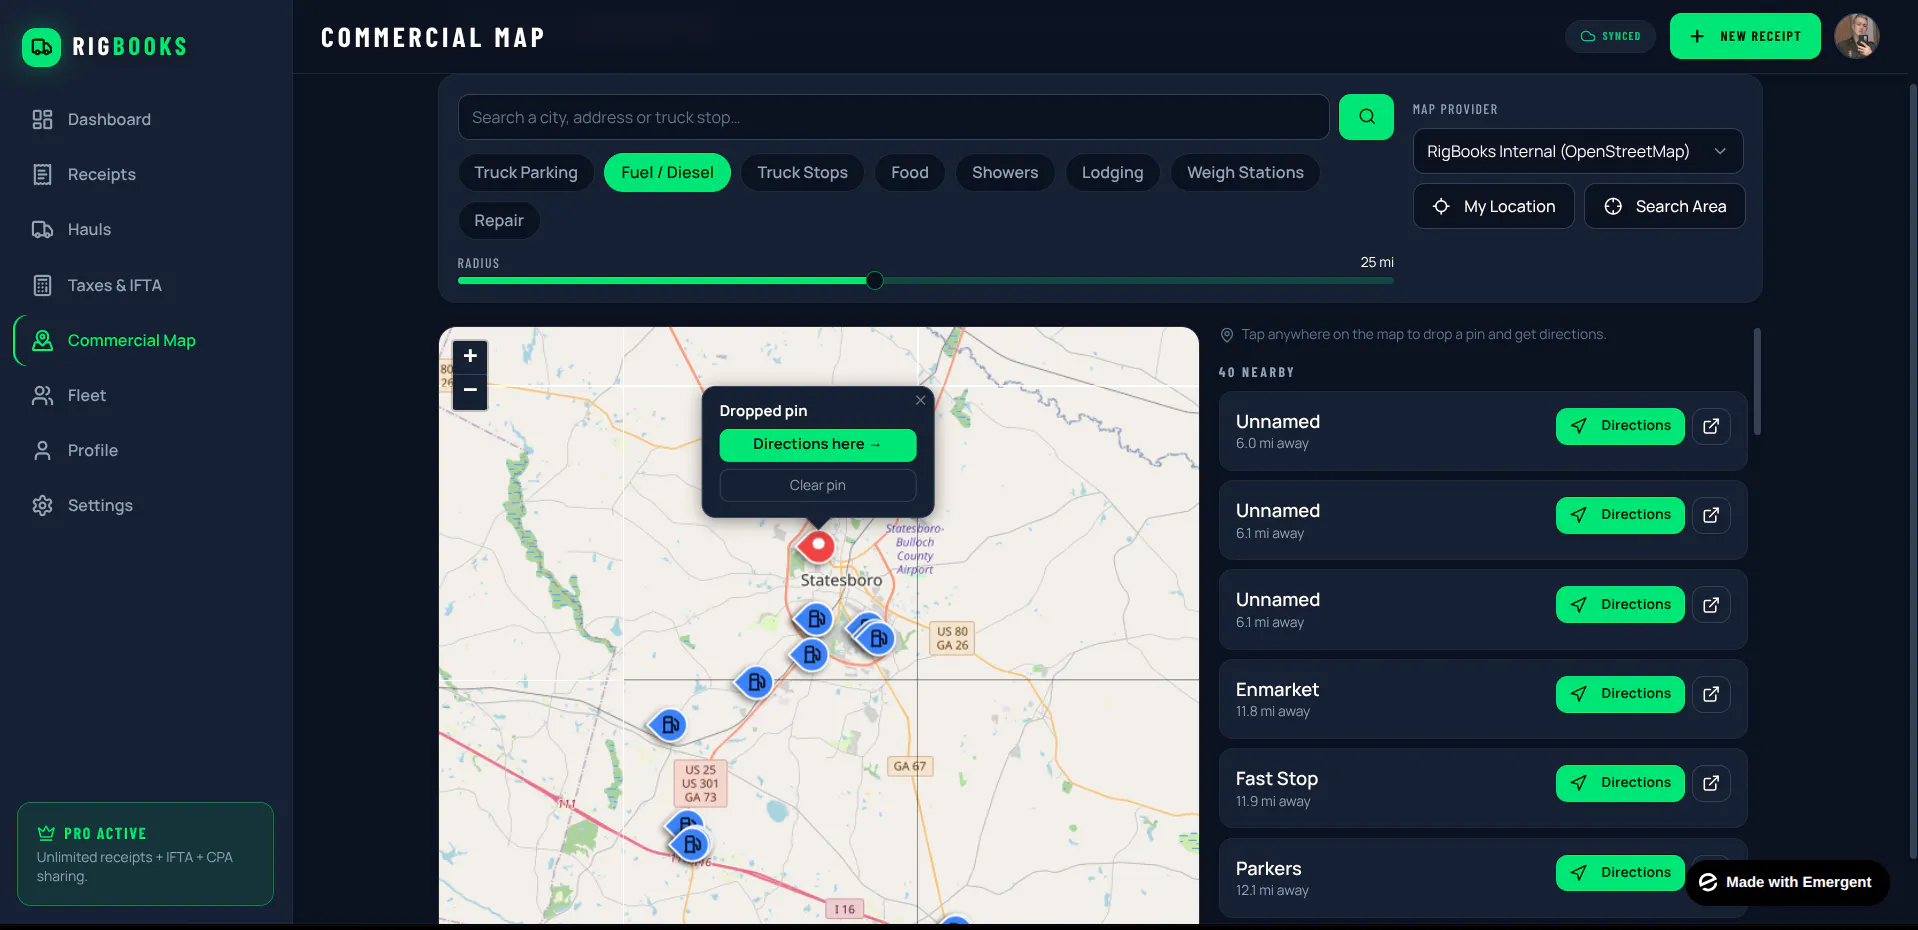
Task: Zoom in on the map
Action: (x=470, y=356)
